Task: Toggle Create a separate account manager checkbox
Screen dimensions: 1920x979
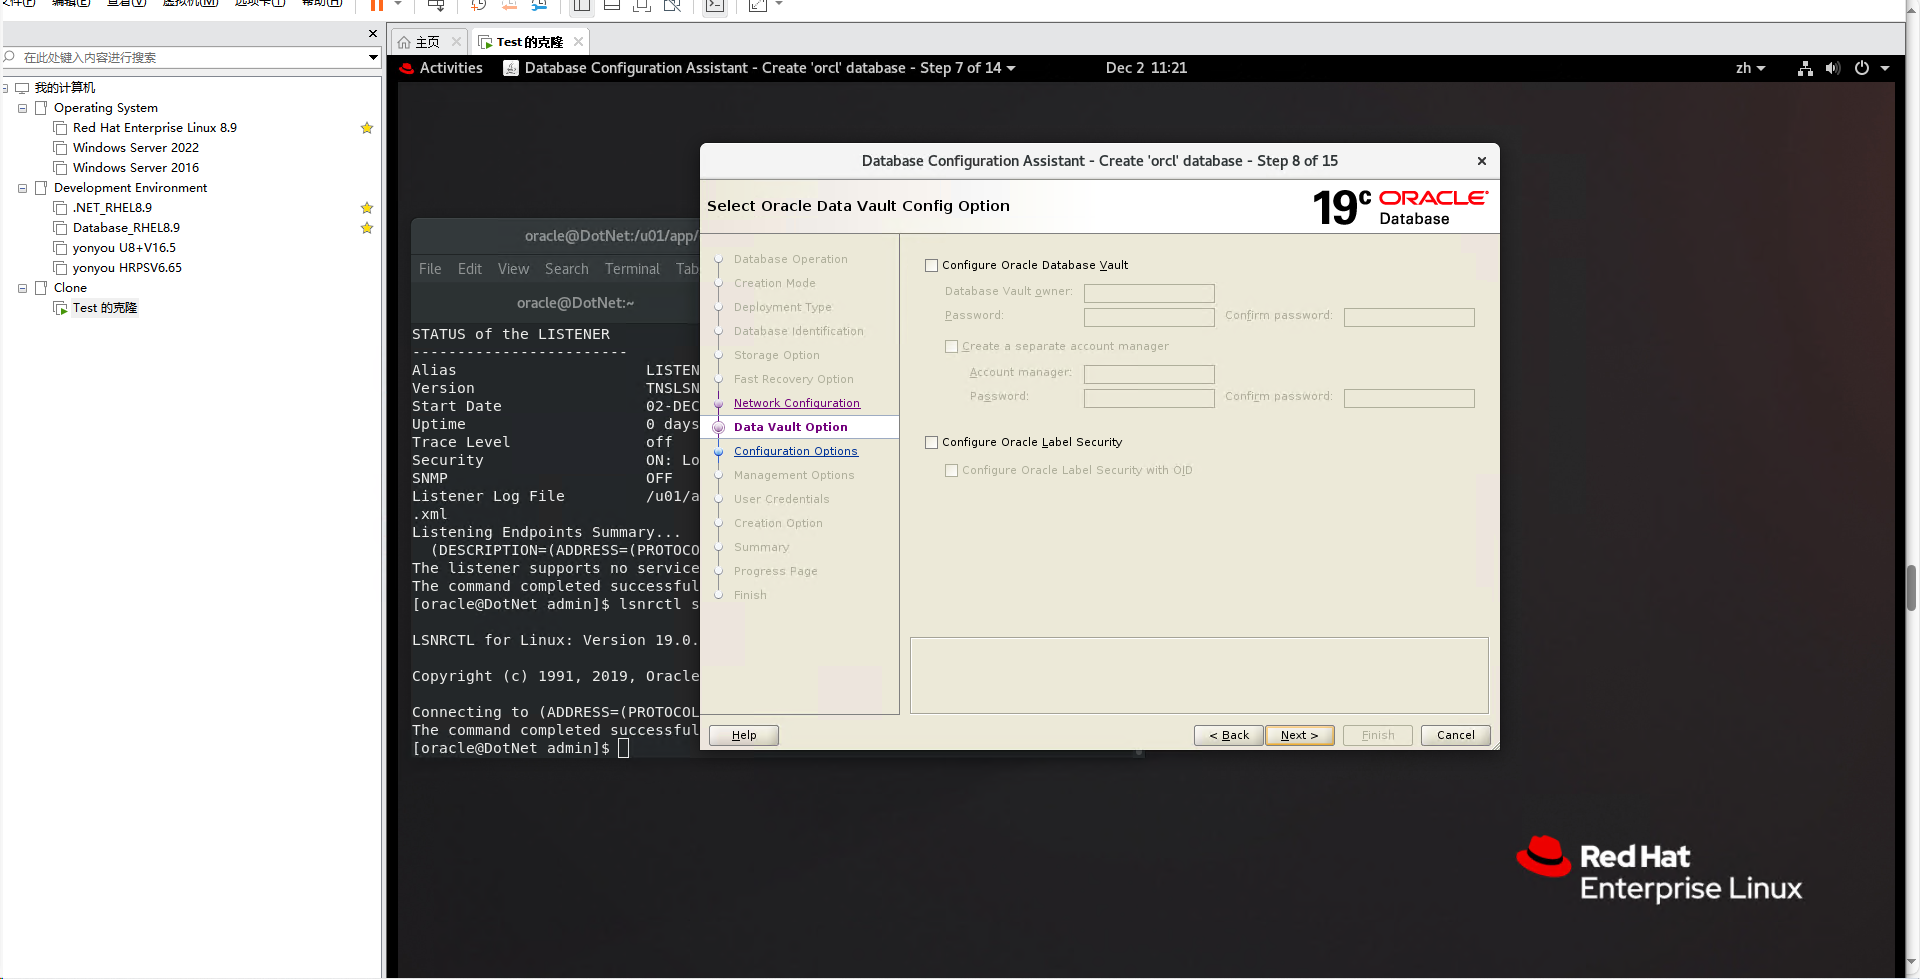Action: [952, 347]
